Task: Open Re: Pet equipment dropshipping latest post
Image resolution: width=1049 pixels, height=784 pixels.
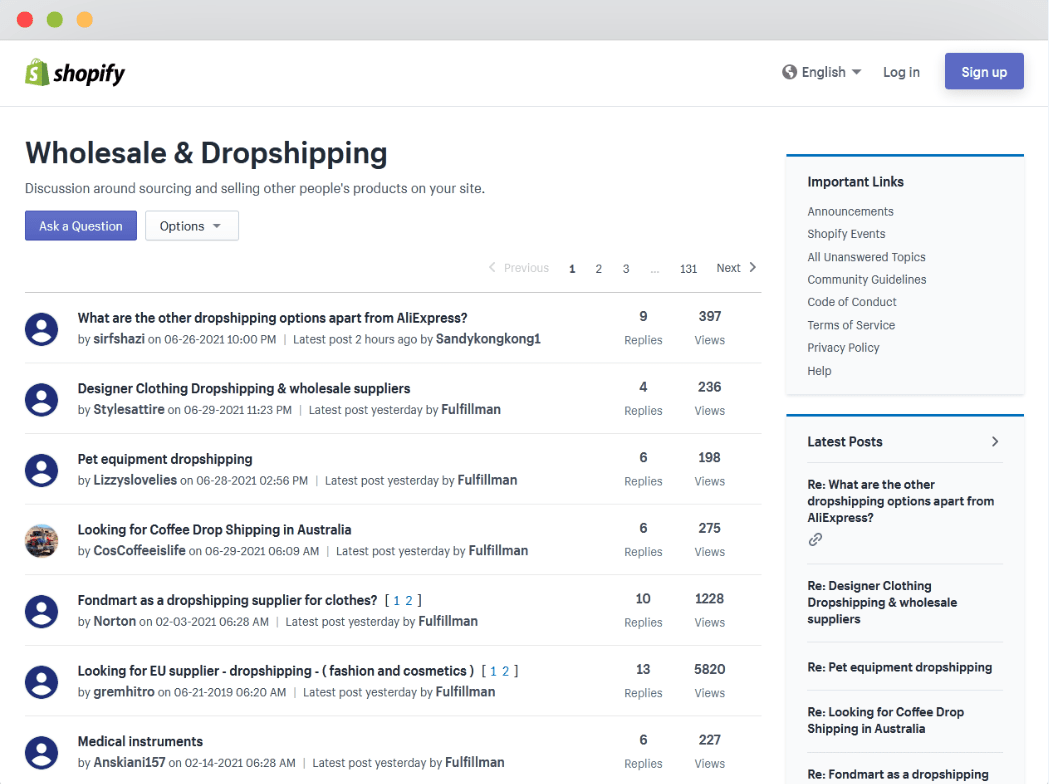Action: [899, 667]
